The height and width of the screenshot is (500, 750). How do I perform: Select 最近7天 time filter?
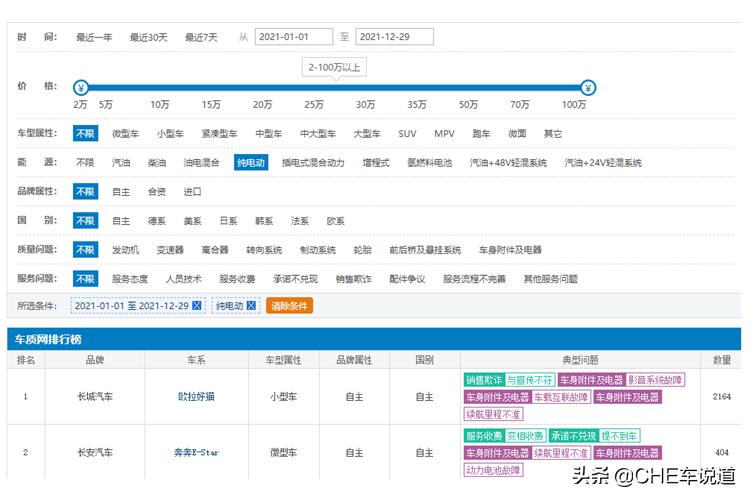point(201,37)
